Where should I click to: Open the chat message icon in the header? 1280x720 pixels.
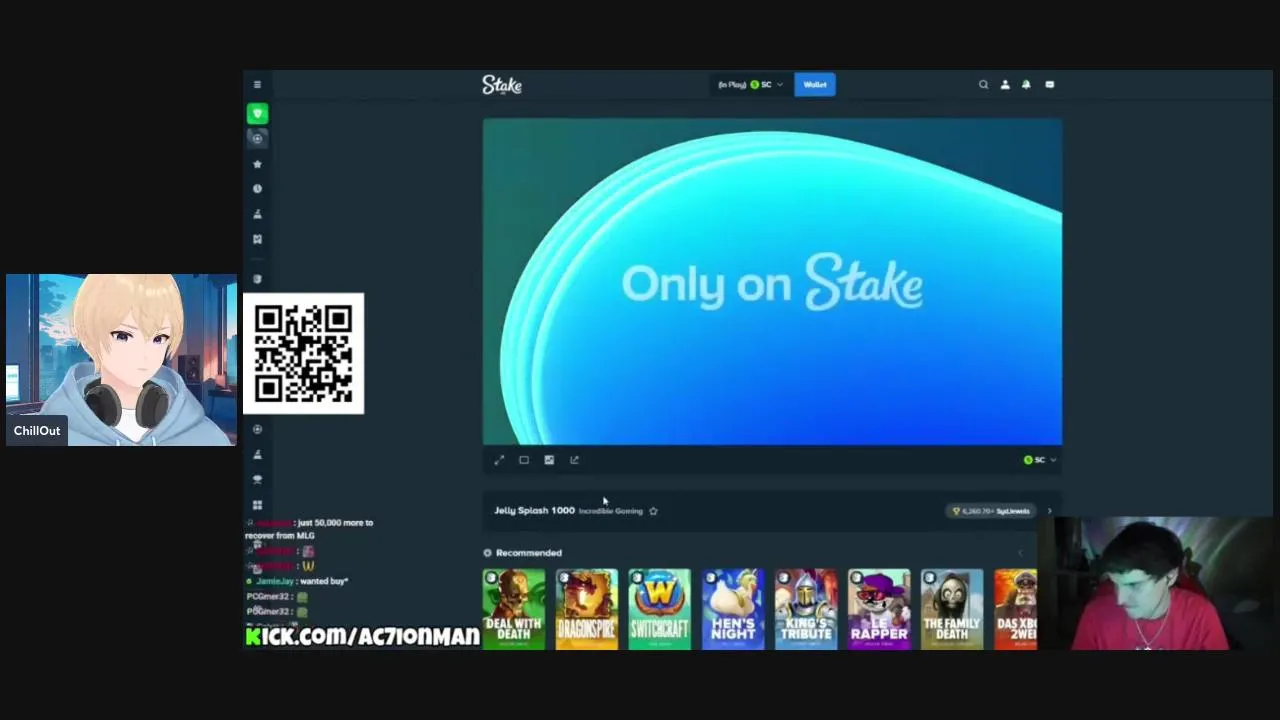pyautogui.click(x=1049, y=85)
